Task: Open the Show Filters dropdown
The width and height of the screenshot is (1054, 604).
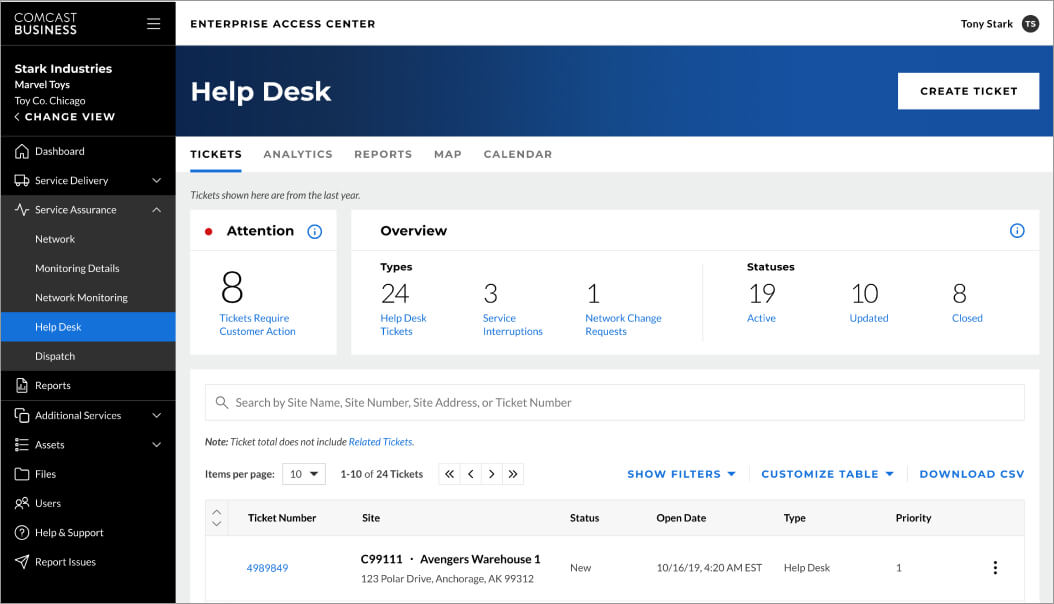Action: point(681,474)
